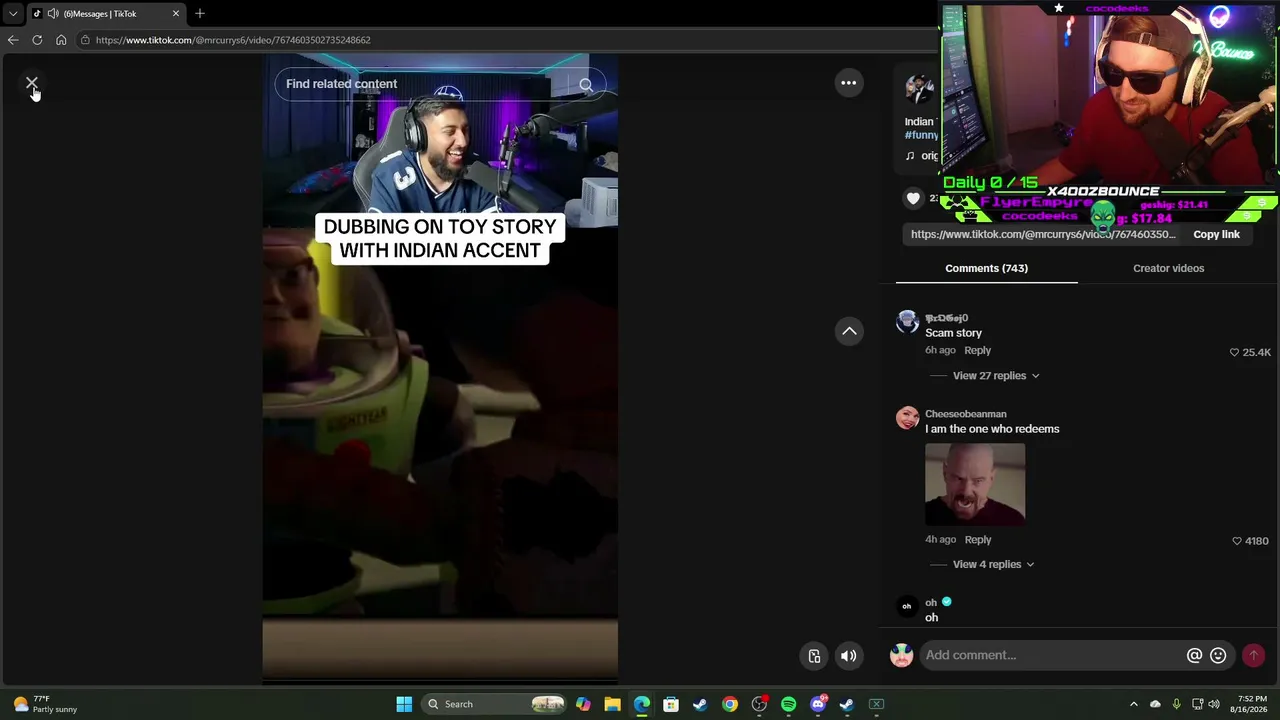Open a new browser tab

click(200, 13)
